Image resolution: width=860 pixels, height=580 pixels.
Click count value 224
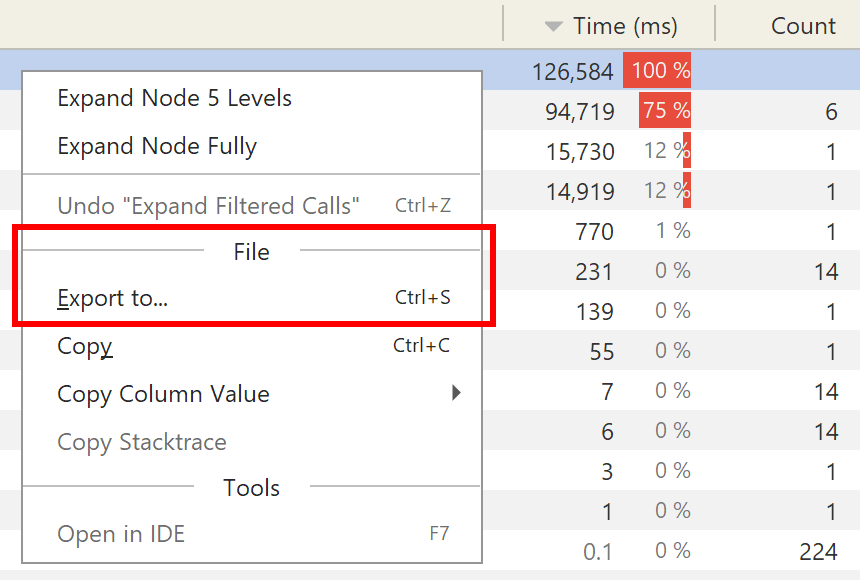[x=818, y=551]
